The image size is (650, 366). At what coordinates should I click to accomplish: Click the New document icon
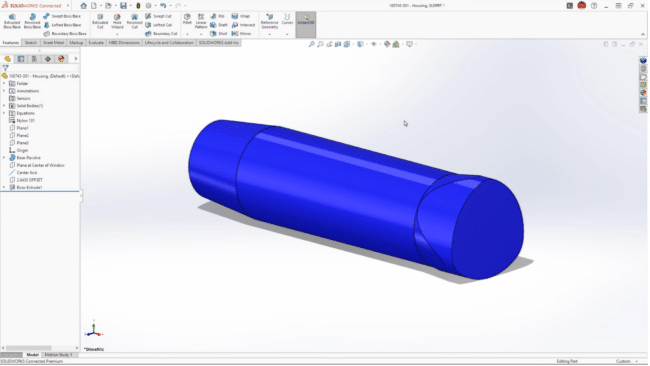click(94, 5)
